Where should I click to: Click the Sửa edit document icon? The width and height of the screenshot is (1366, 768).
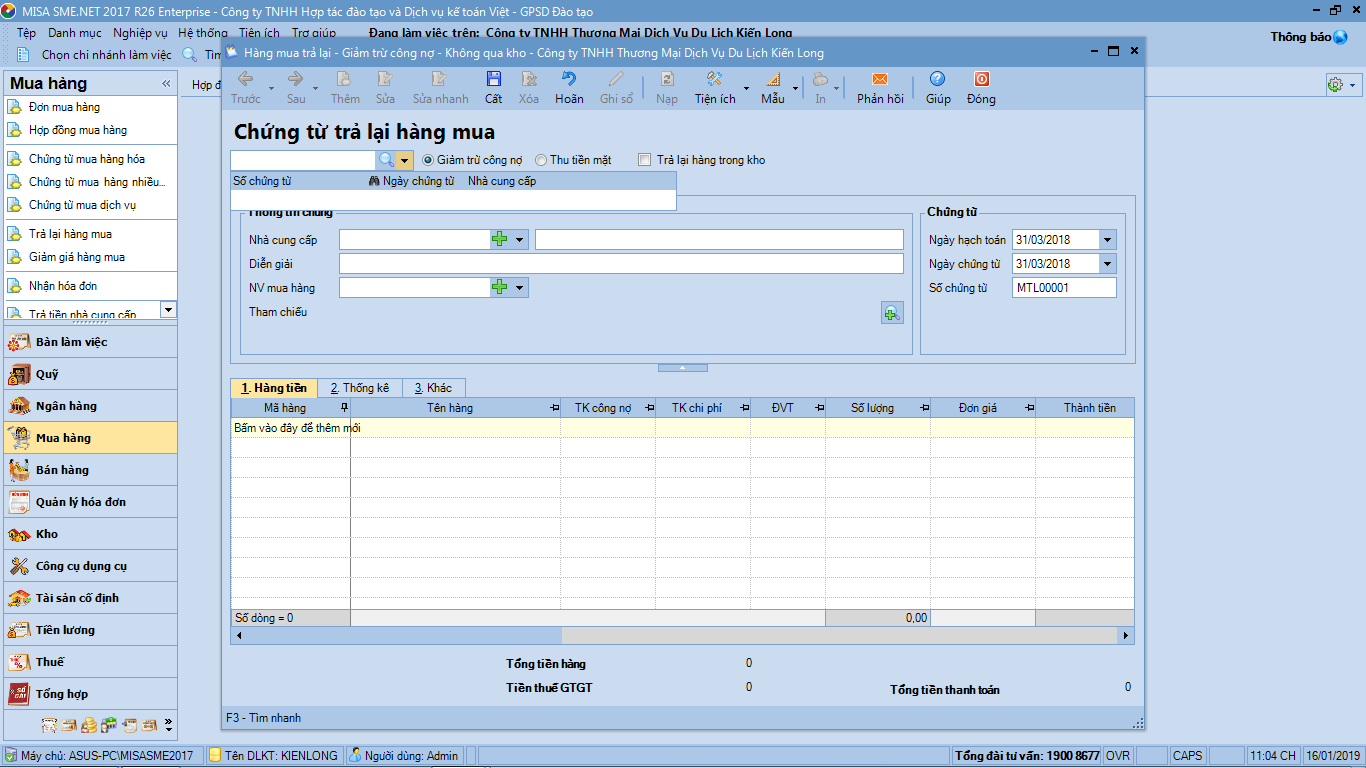[x=385, y=79]
